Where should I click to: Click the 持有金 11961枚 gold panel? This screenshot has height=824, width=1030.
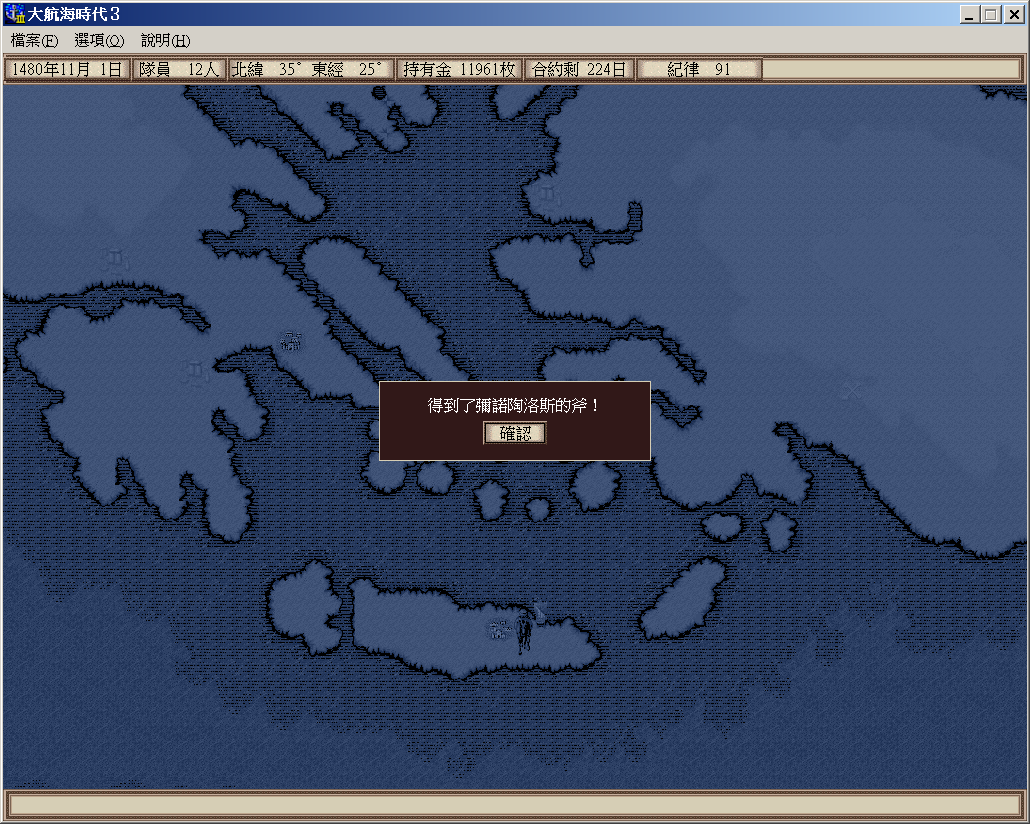(x=459, y=69)
